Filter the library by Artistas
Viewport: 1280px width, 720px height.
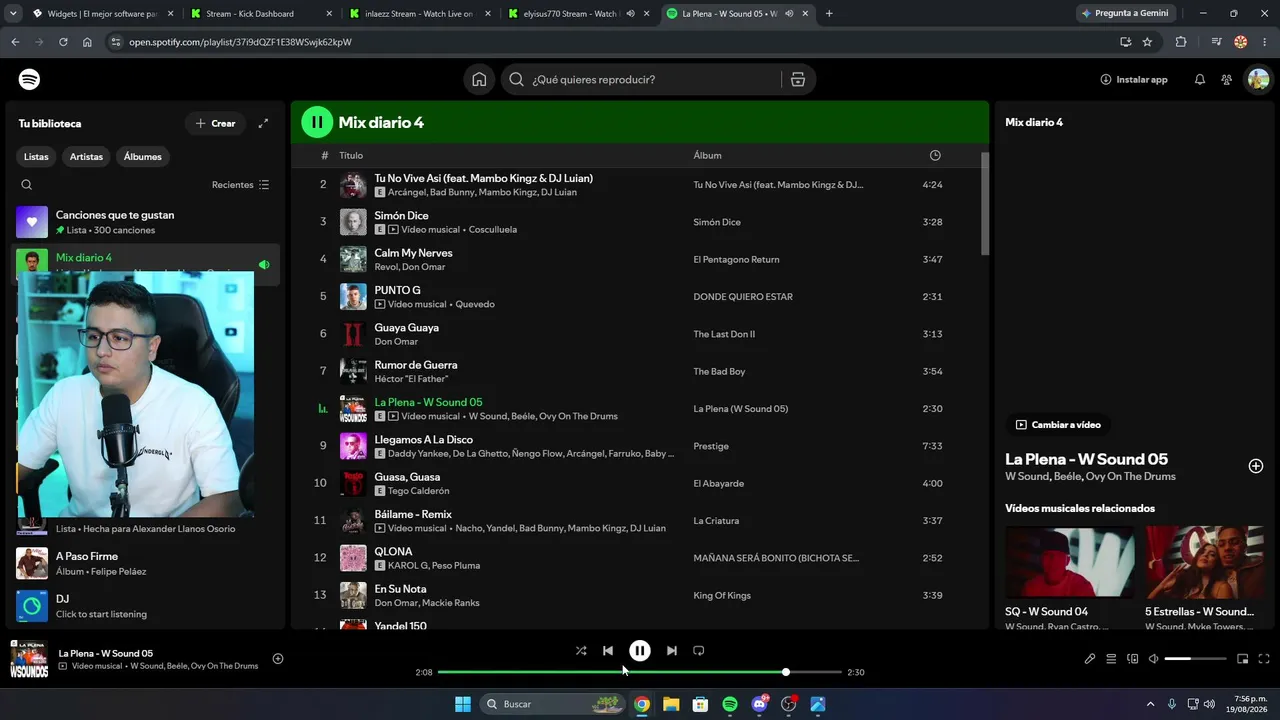(x=86, y=157)
